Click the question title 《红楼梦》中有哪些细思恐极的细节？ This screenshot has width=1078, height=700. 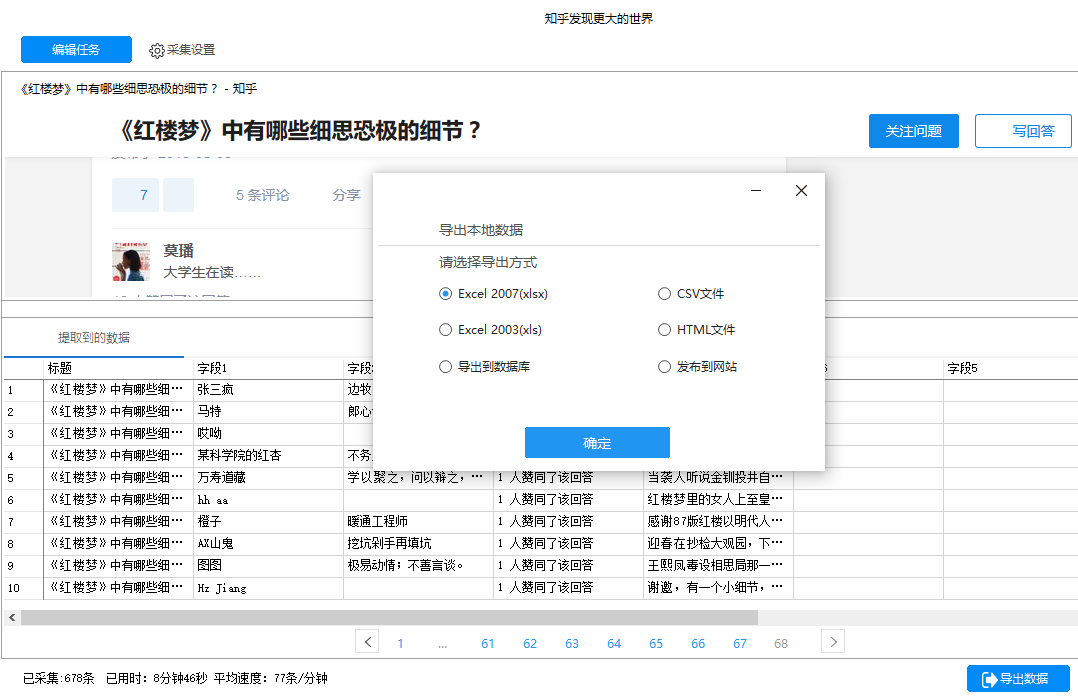[299, 131]
